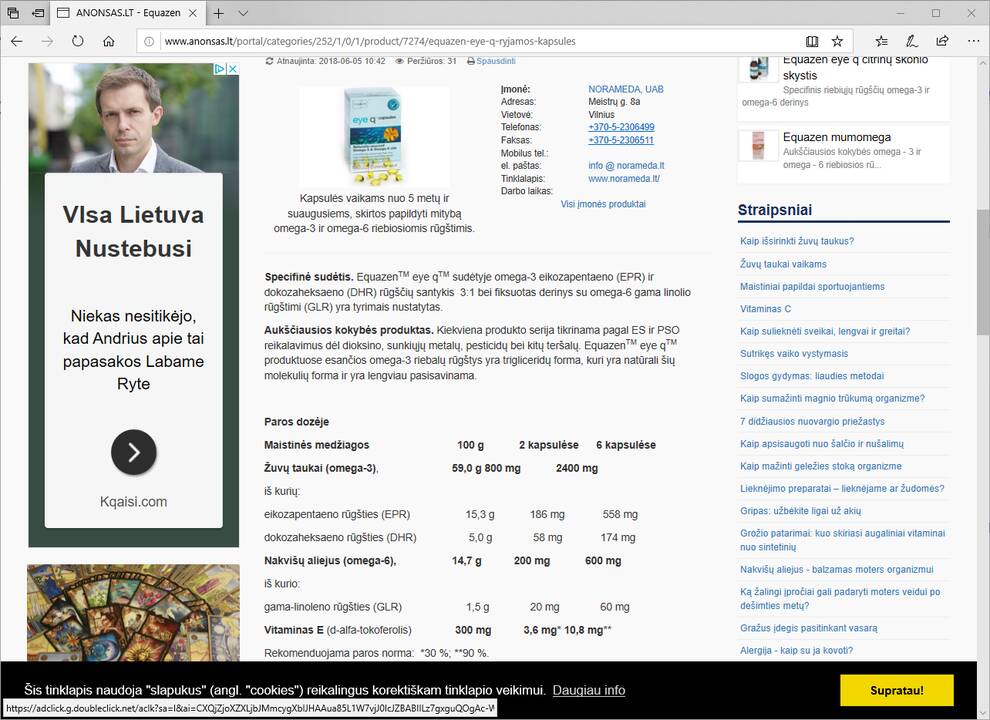Open the NORAMEDA, UAB company link
This screenshot has width=990, height=720.
tap(626, 89)
